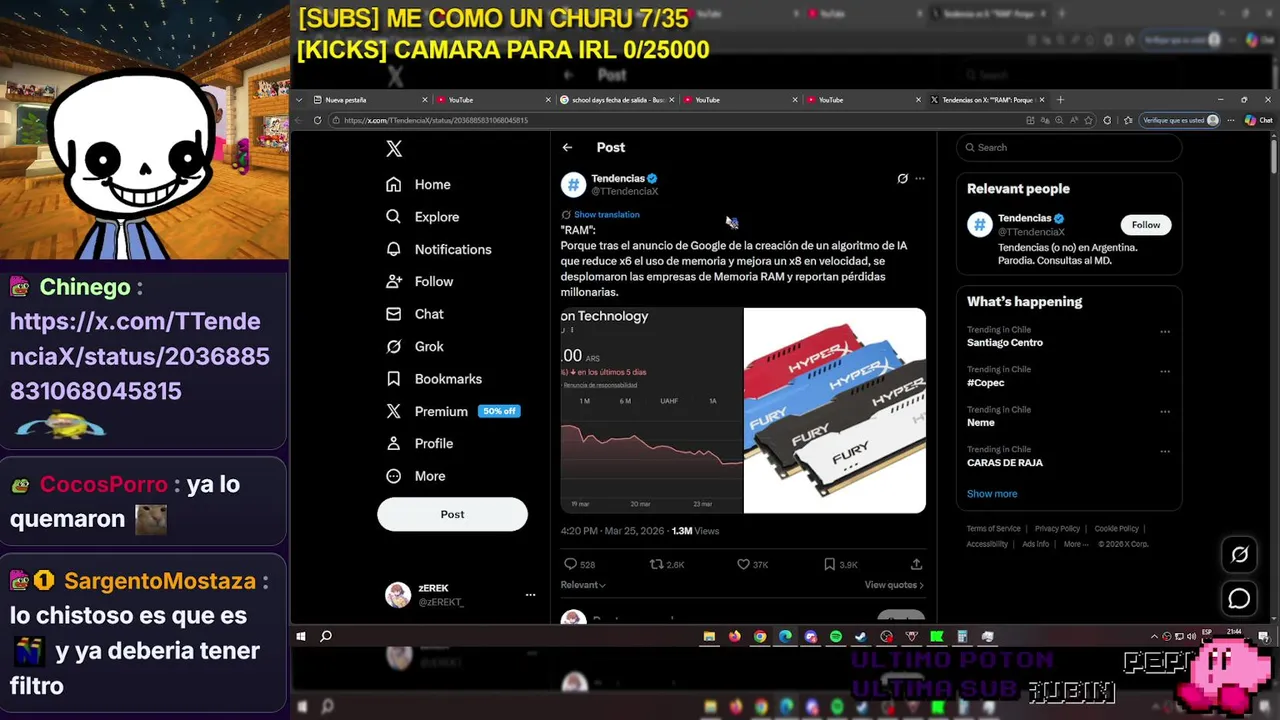Screen dimensions: 1280x720
Task: Click Show more under trends
Action: click(x=992, y=494)
